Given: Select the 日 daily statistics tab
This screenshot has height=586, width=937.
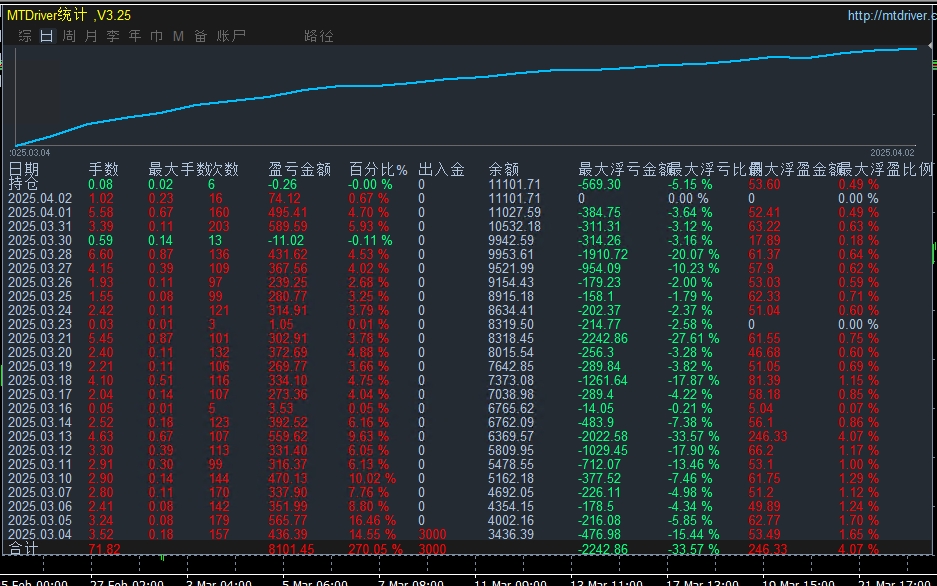Looking at the screenshot, I should (x=47, y=36).
